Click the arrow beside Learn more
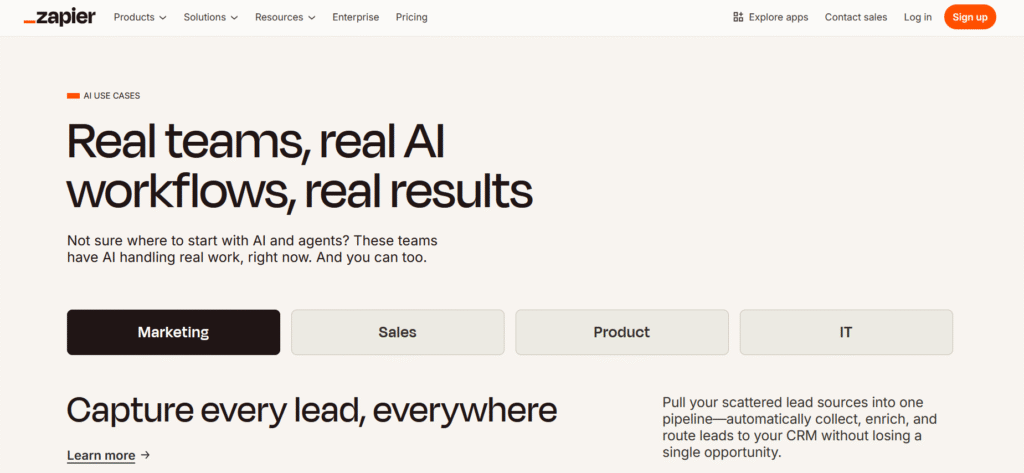 [x=146, y=455]
